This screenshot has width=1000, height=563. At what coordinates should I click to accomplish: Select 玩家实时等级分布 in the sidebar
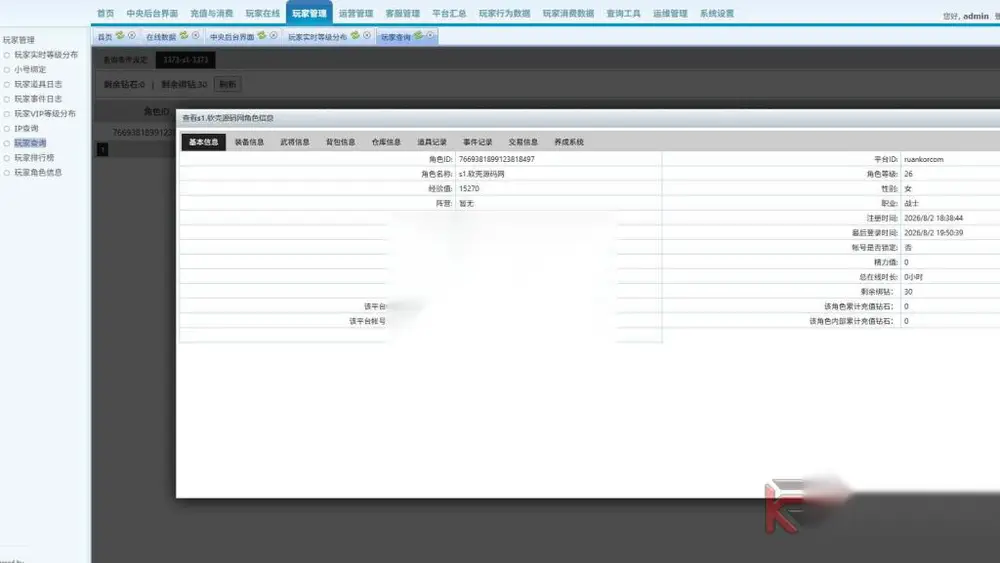click(46, 55)
